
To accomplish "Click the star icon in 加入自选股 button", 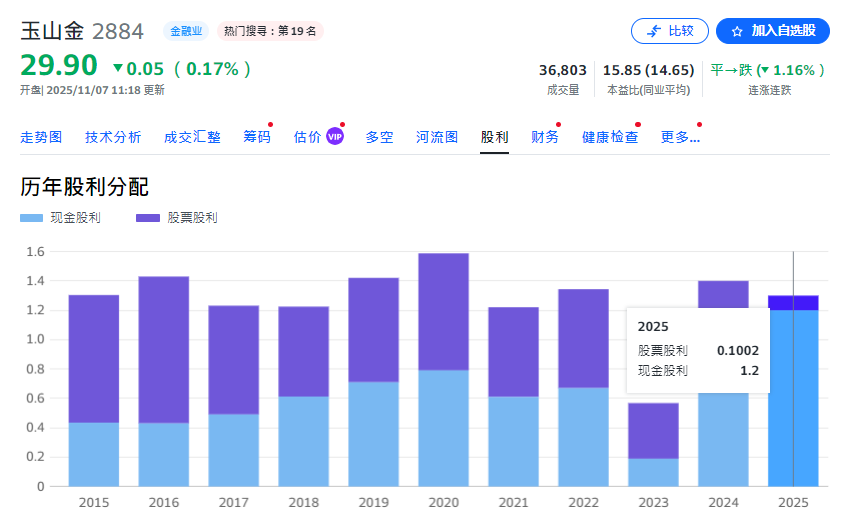I will click(737, 31).
